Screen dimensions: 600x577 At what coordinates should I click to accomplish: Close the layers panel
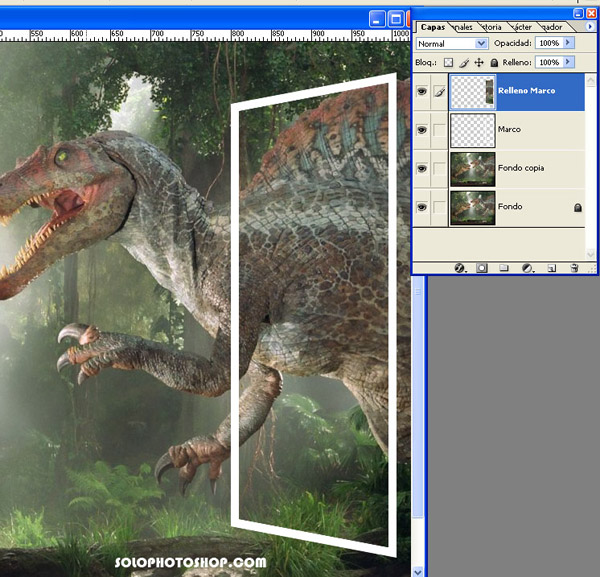(x=591, y=14)
